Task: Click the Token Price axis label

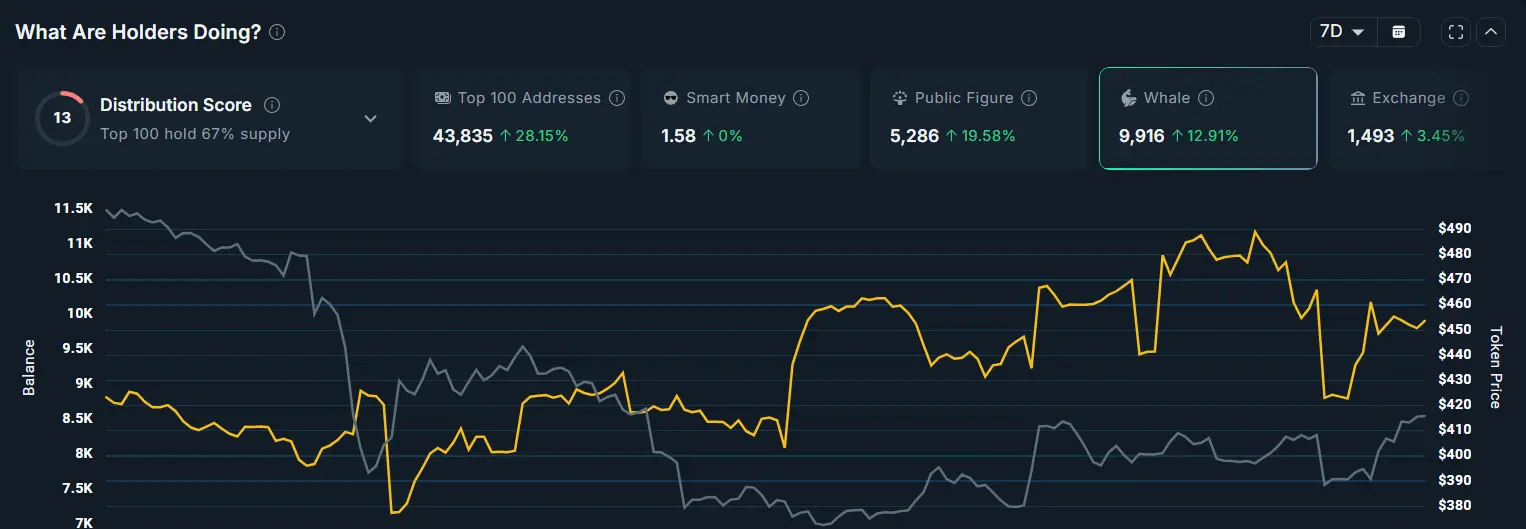Action: (1496, 367)
